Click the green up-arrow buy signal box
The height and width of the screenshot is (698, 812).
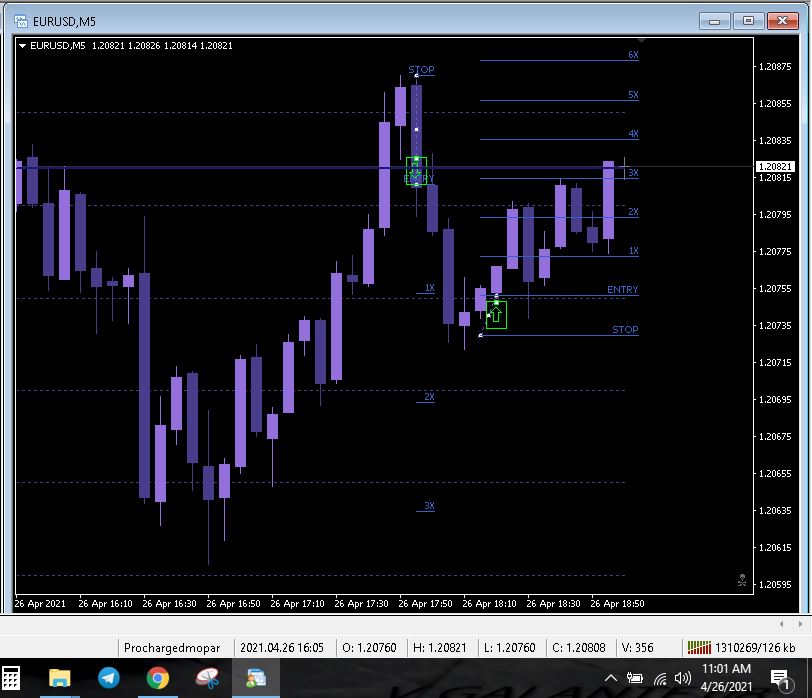[x=496, y=315]
